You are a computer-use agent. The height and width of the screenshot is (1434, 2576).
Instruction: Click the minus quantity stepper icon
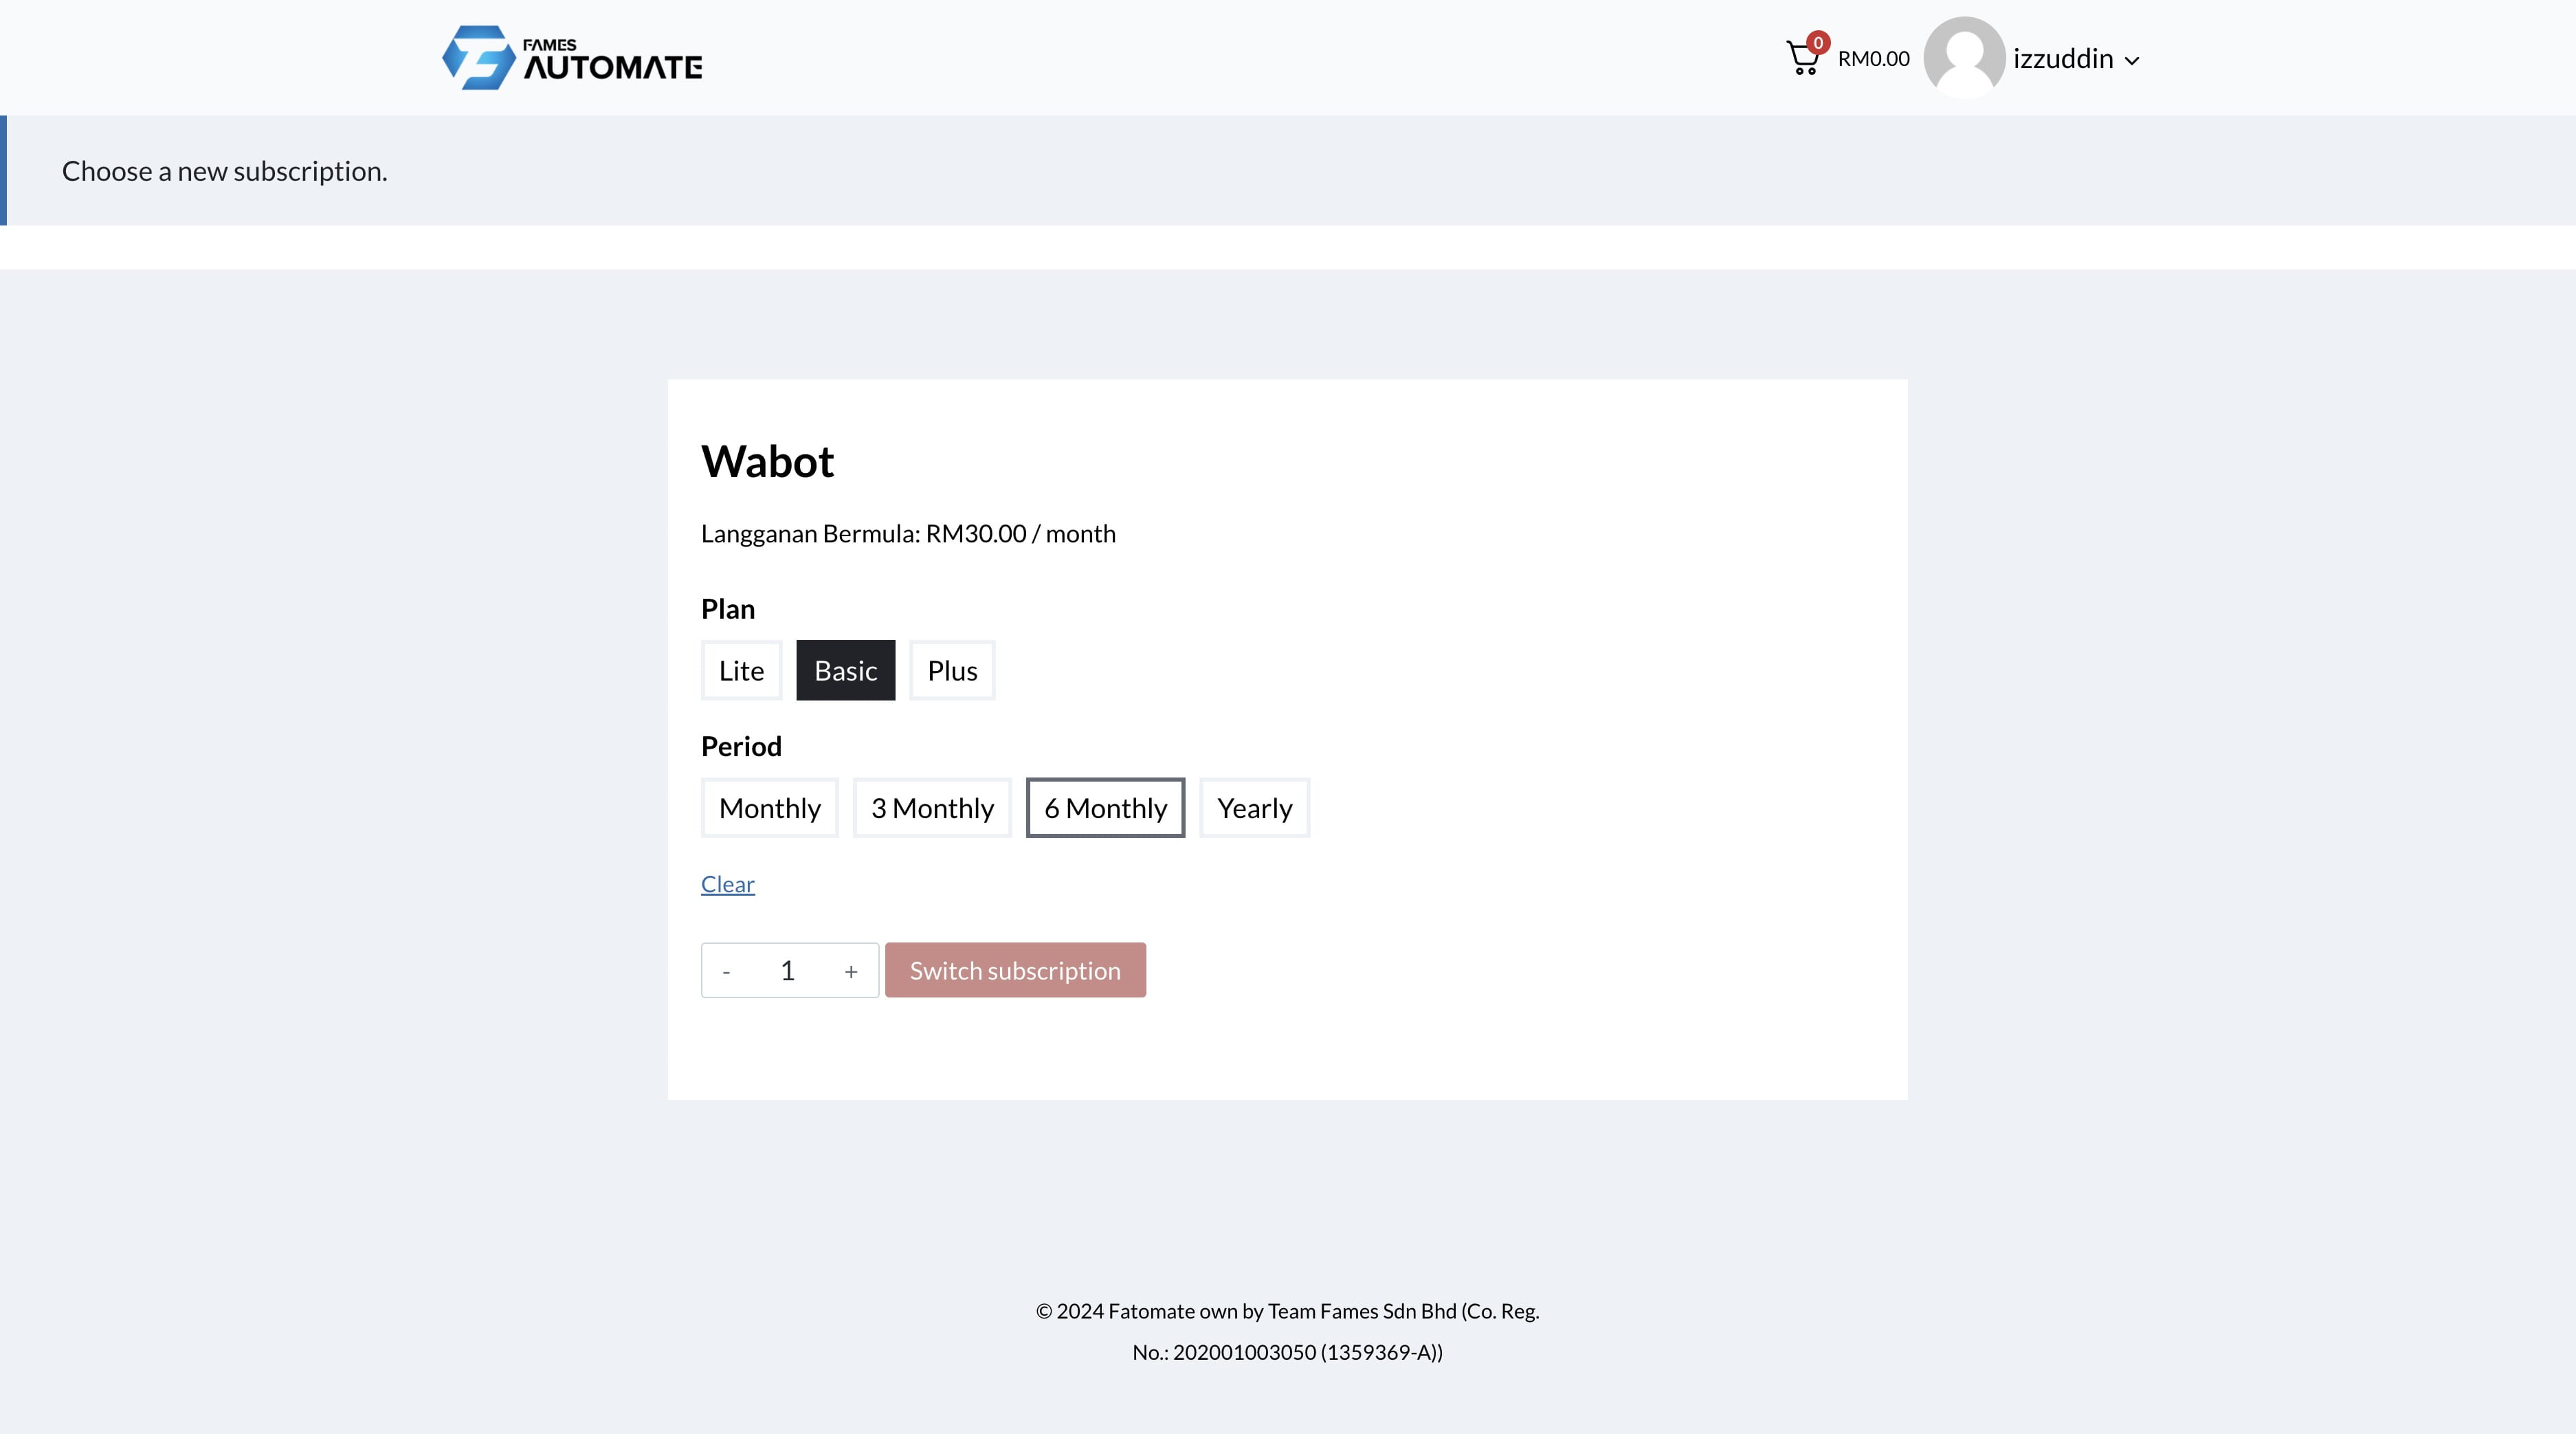[x=726, y=969]
